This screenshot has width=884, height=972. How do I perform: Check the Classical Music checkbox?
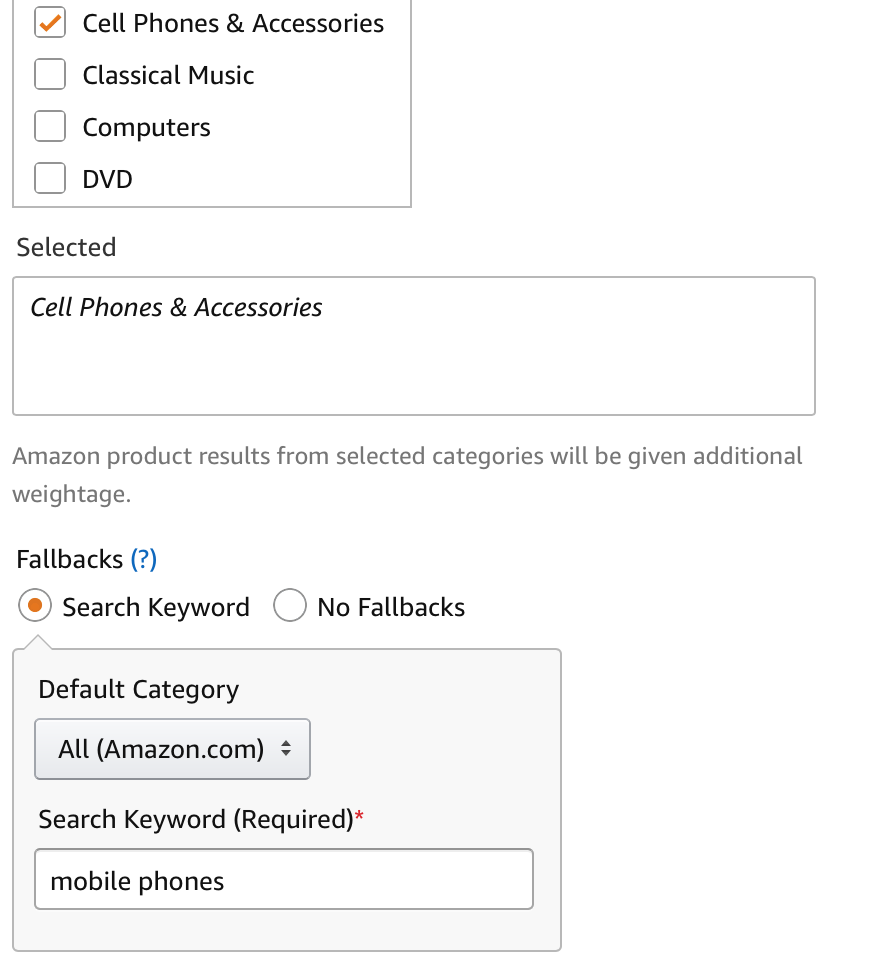coord(50,75)
